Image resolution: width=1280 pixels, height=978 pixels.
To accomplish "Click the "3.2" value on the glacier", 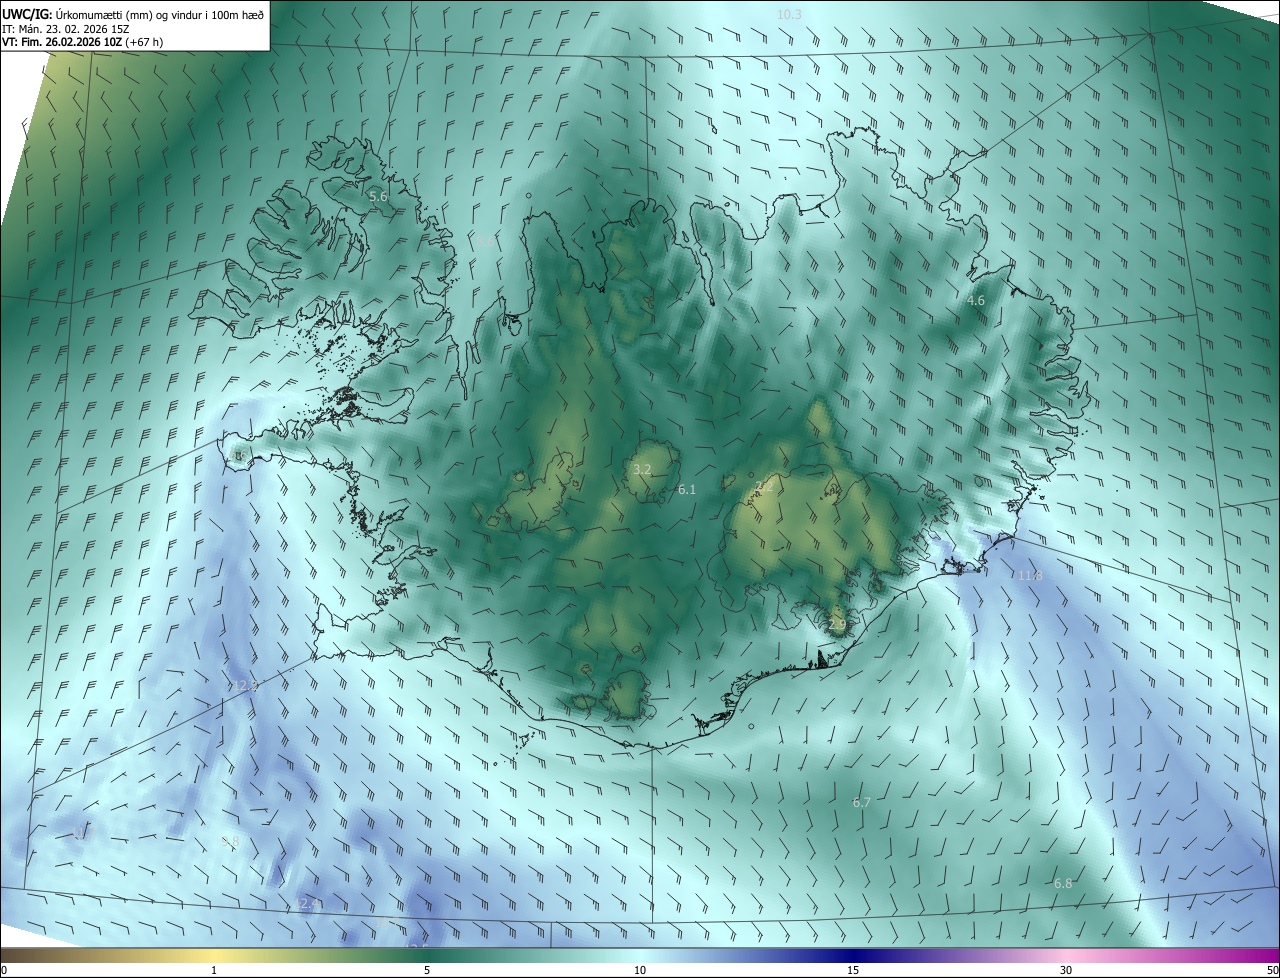I will click(x=643, y=469).
